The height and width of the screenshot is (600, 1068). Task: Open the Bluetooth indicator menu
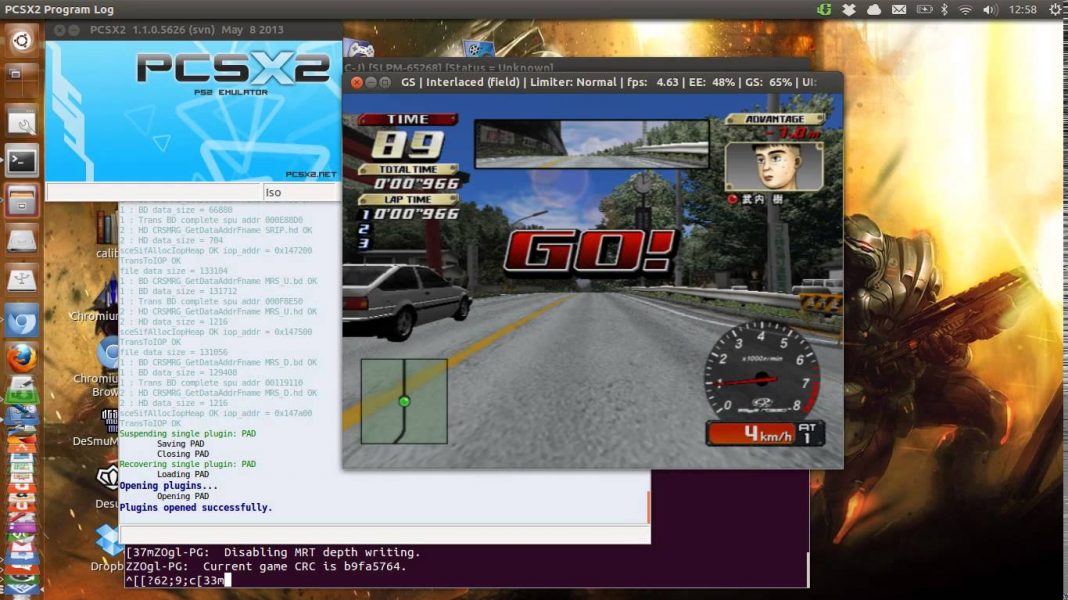click(945, 10)
